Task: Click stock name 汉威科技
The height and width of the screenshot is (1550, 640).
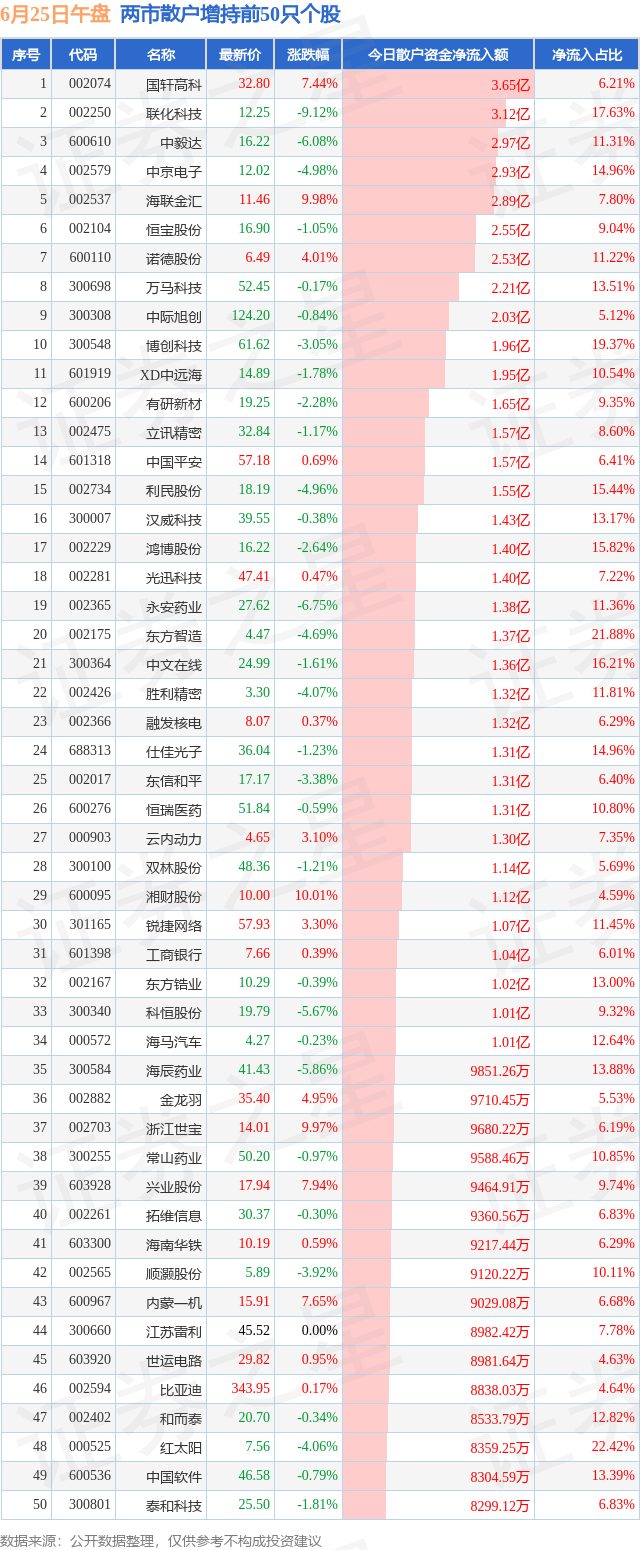Action: 174,520
